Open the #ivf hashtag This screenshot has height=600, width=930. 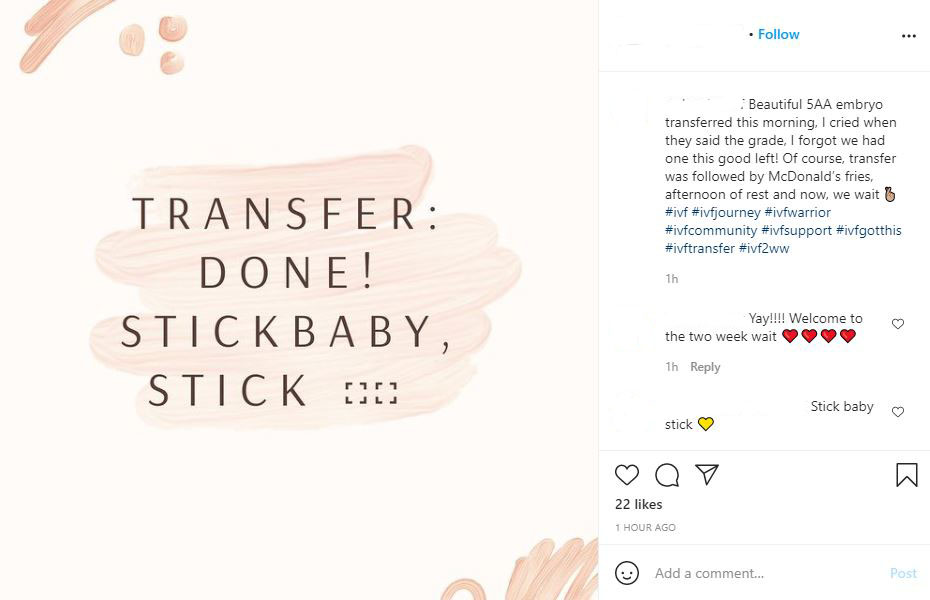point(676,212)
